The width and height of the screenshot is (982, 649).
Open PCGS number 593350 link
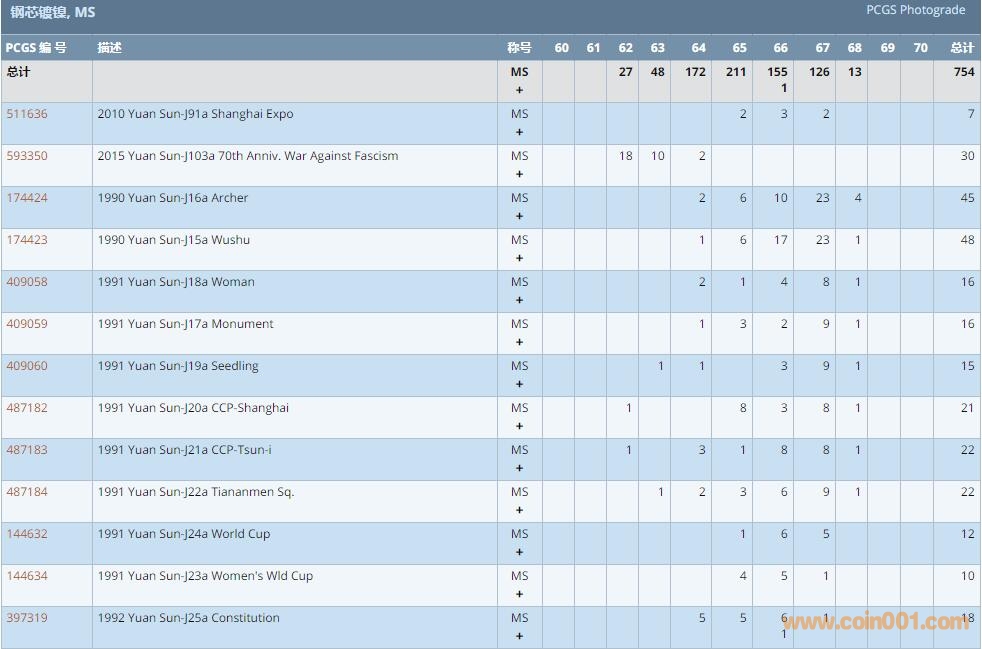[x=27, y=156]
